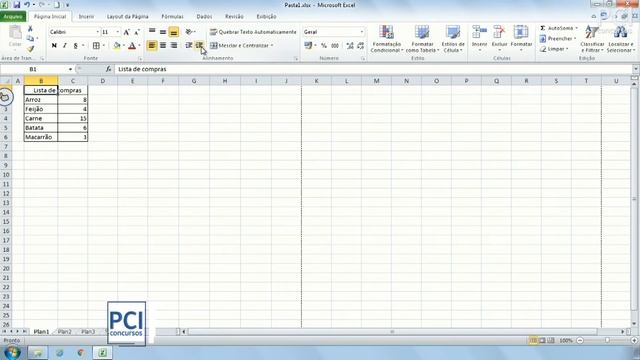Open the Arquivo tab
The height and width of the screenshot is (360, 640).
pyautogui.click(x=13, y=17)
